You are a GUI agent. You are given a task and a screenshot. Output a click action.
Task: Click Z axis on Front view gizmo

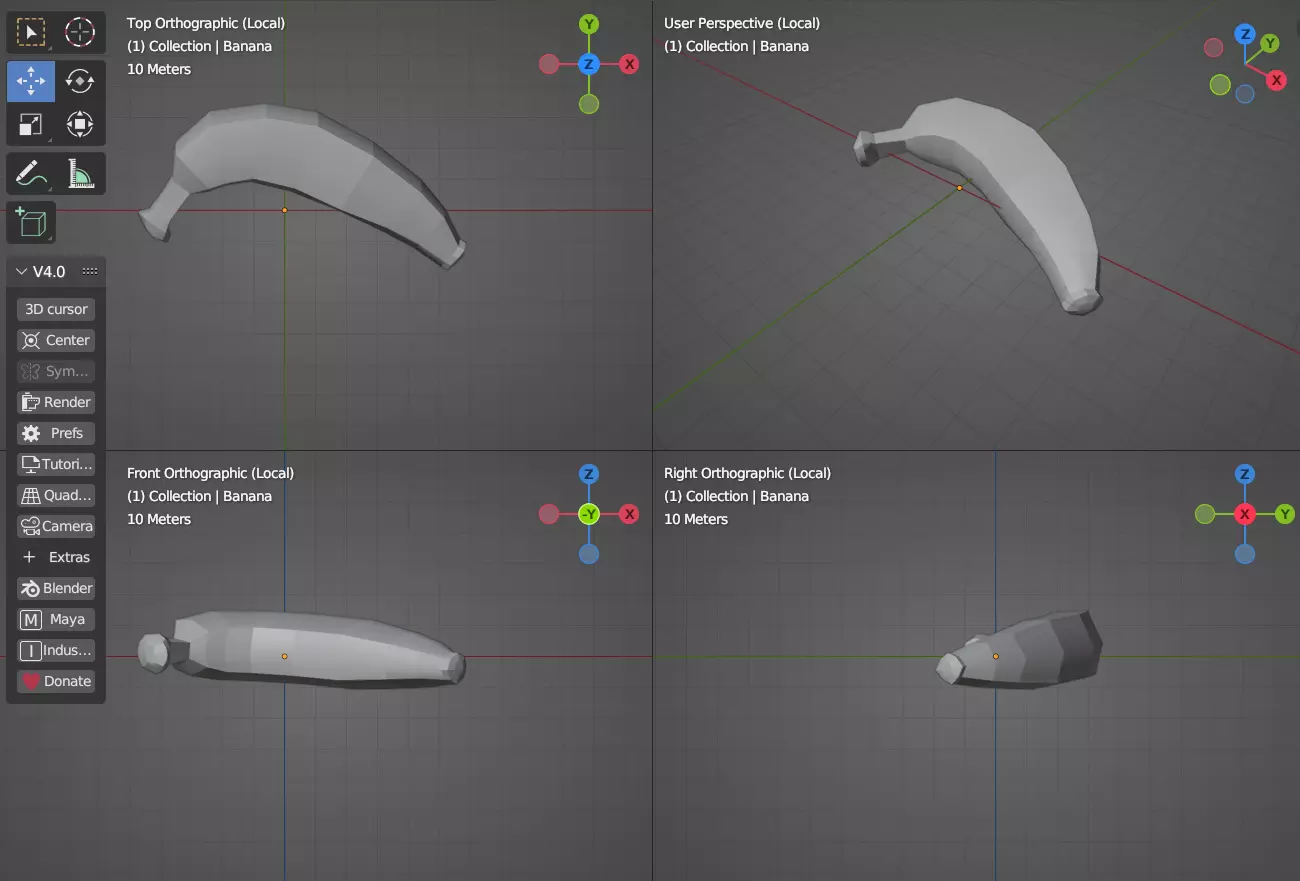tap(589, 474)
